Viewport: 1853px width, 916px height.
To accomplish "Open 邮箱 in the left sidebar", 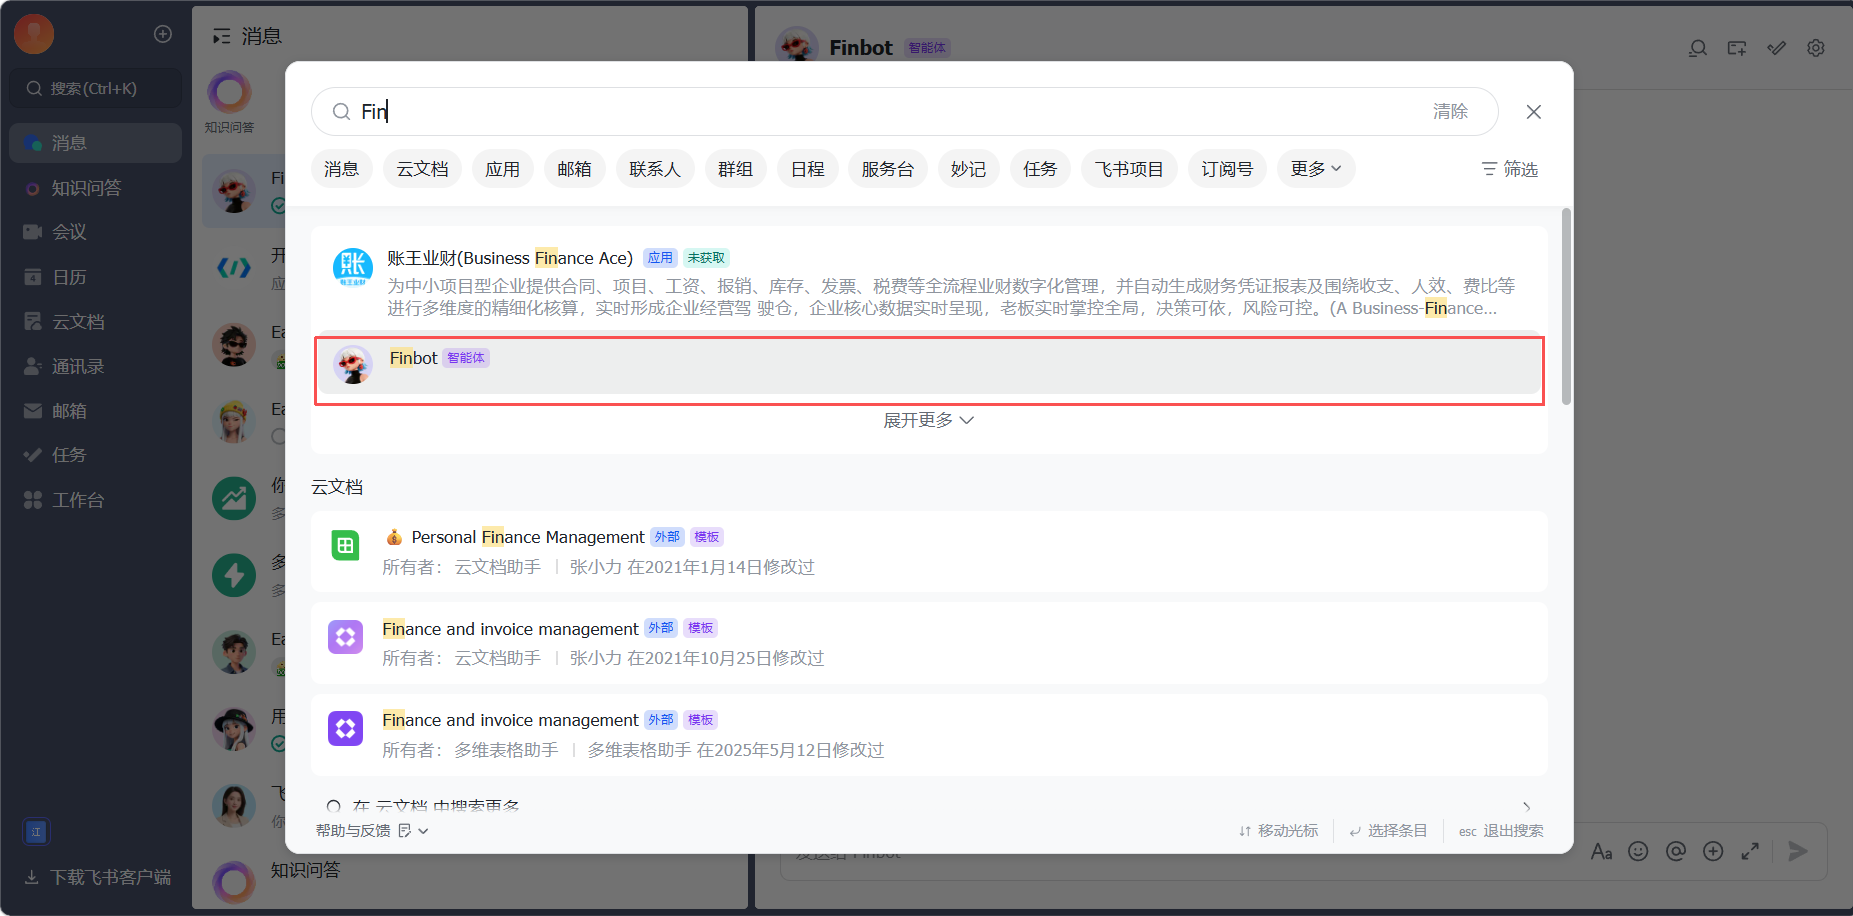I will 95,411.
